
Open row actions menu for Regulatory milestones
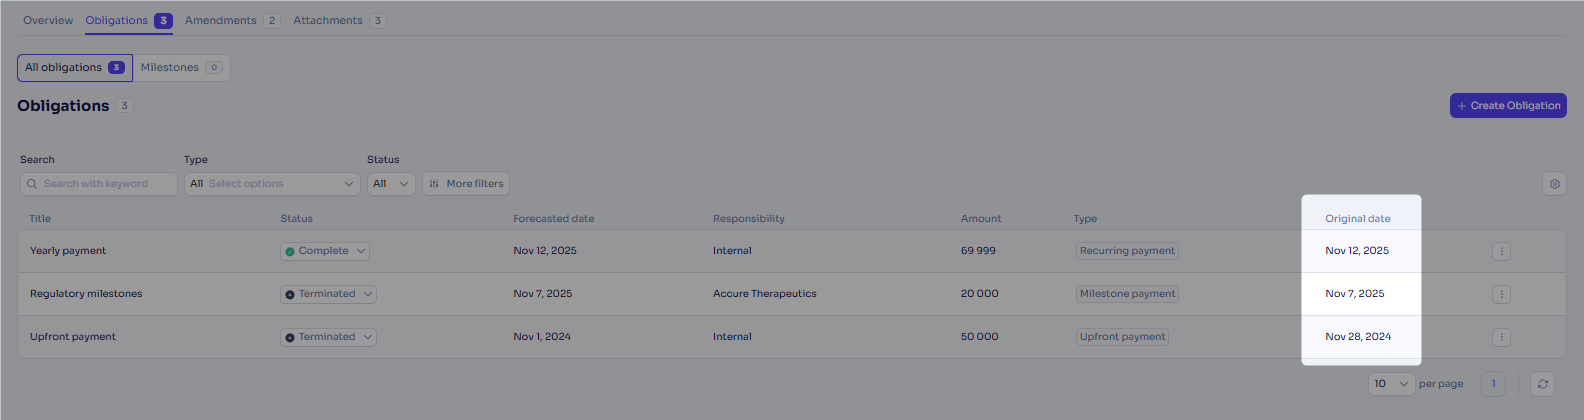pyautogui.click(x=1501, y=294)
